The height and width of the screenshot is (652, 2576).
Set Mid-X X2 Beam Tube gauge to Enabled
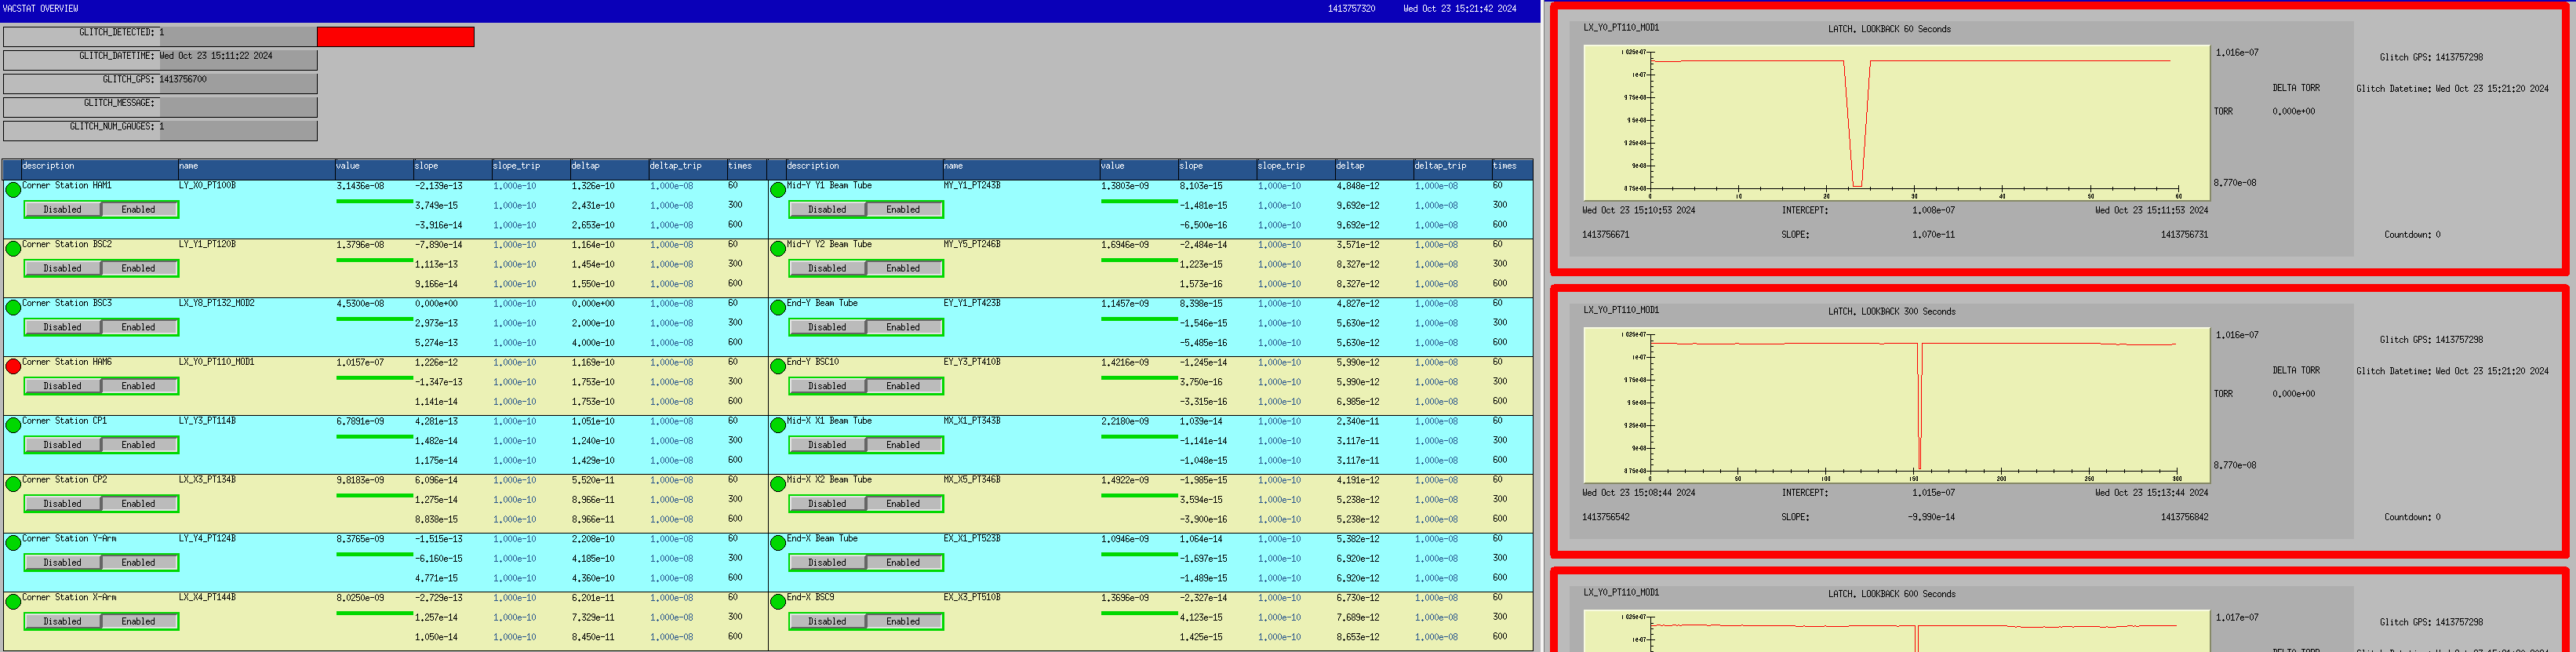(x=903, y=504)
